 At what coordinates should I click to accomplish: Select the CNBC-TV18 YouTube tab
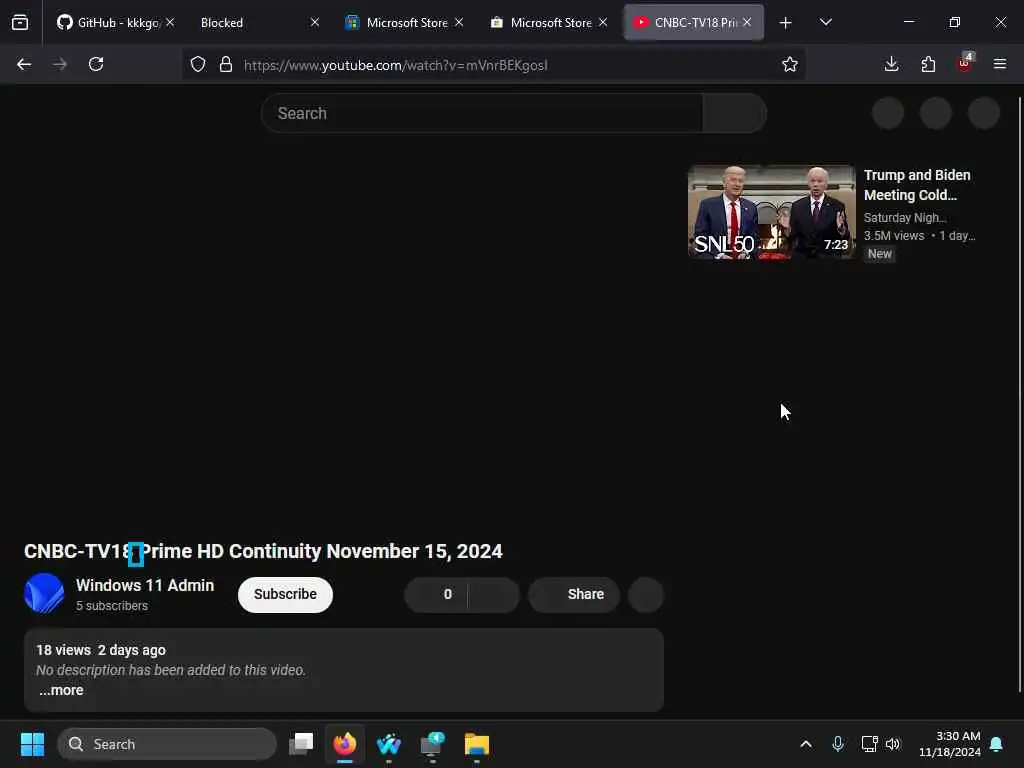pyautogui.click(x=694, y=23)
